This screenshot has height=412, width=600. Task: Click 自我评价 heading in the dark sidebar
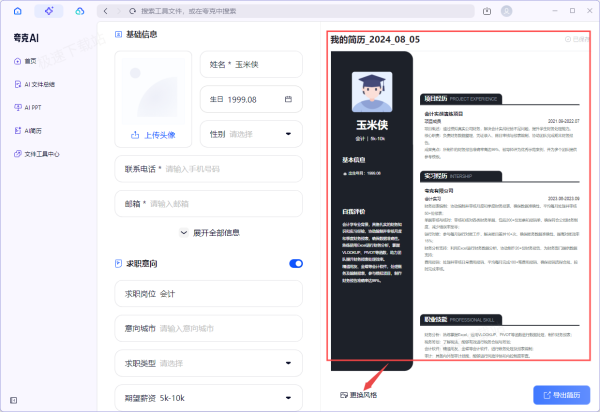[x=354, y=212]
